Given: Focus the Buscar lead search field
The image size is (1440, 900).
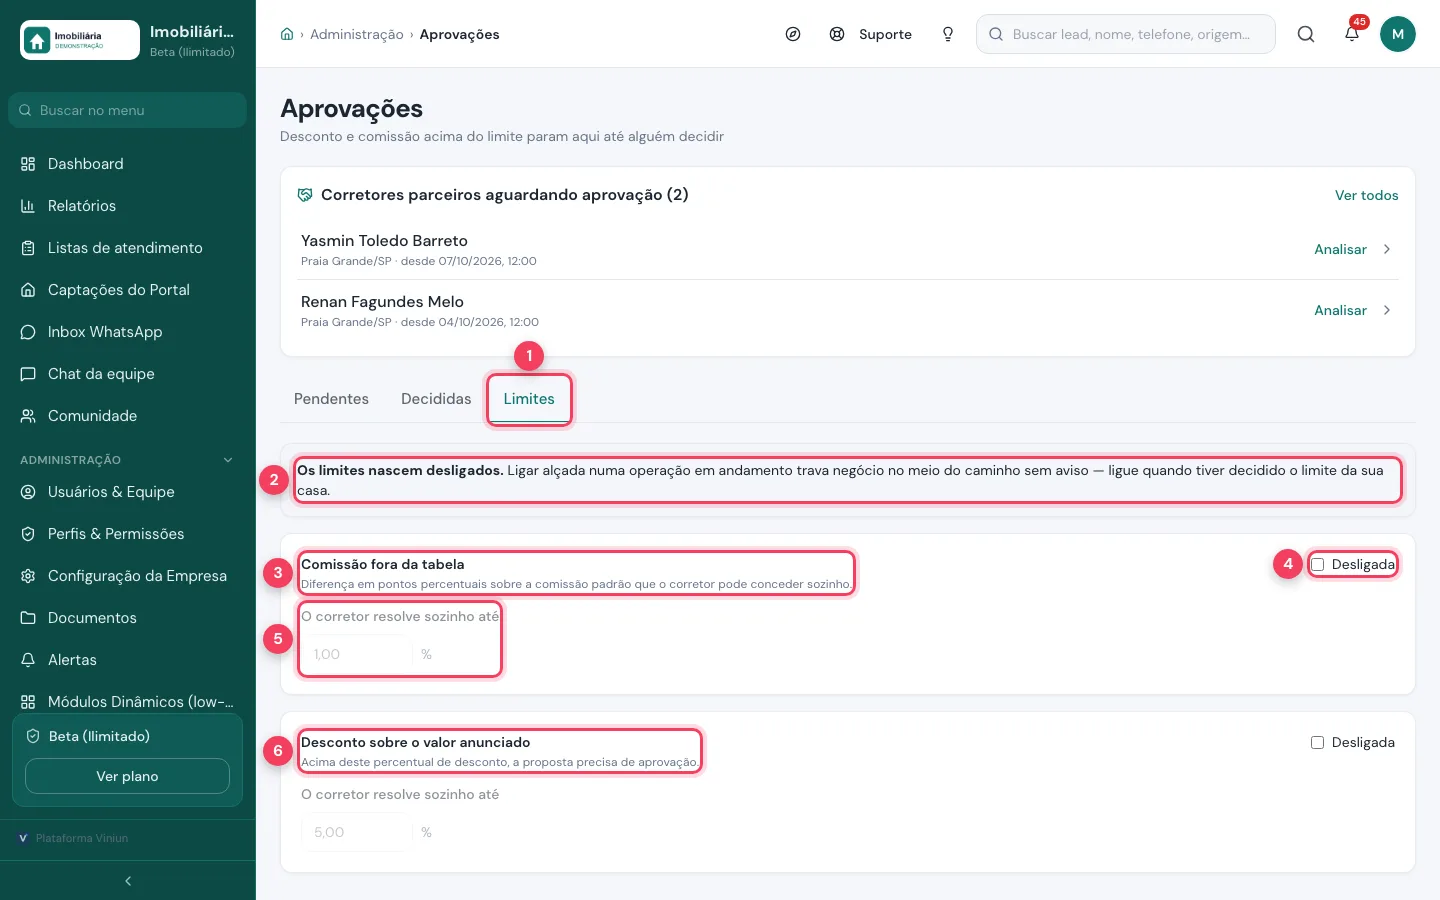Looking at the screenshot, I should pyautogui.click(x=1126, y=34).
